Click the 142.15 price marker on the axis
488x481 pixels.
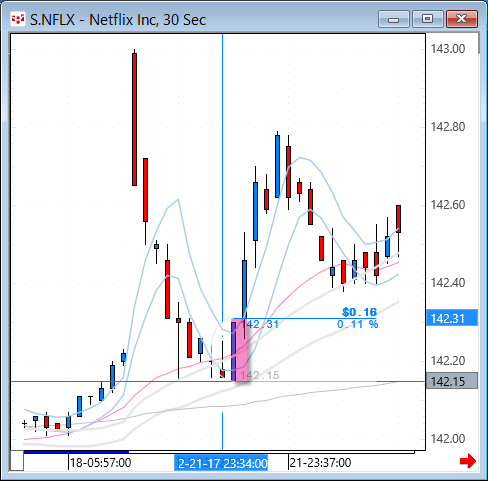pyautogui.click(x=452, y=381)
